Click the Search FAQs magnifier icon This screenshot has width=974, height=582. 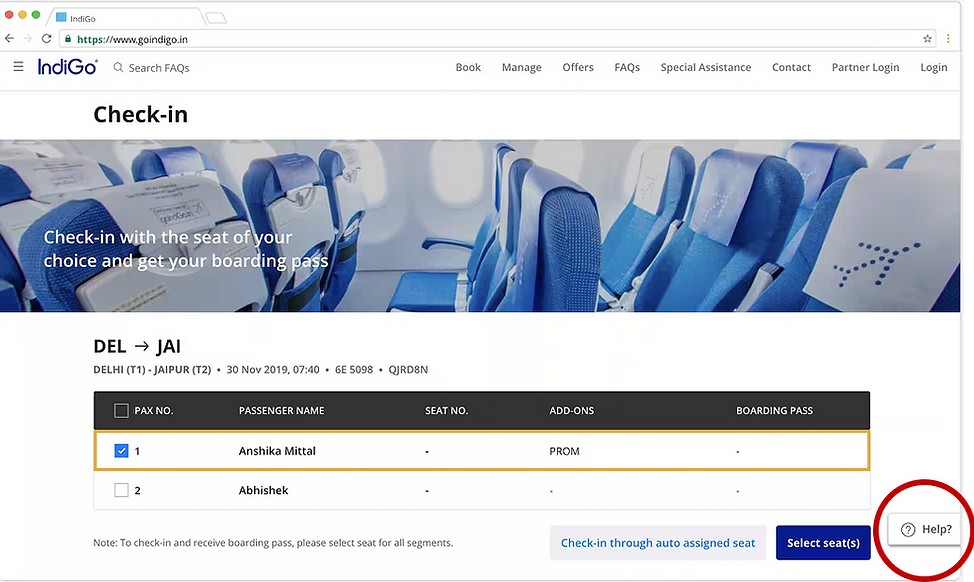point(118,67)
